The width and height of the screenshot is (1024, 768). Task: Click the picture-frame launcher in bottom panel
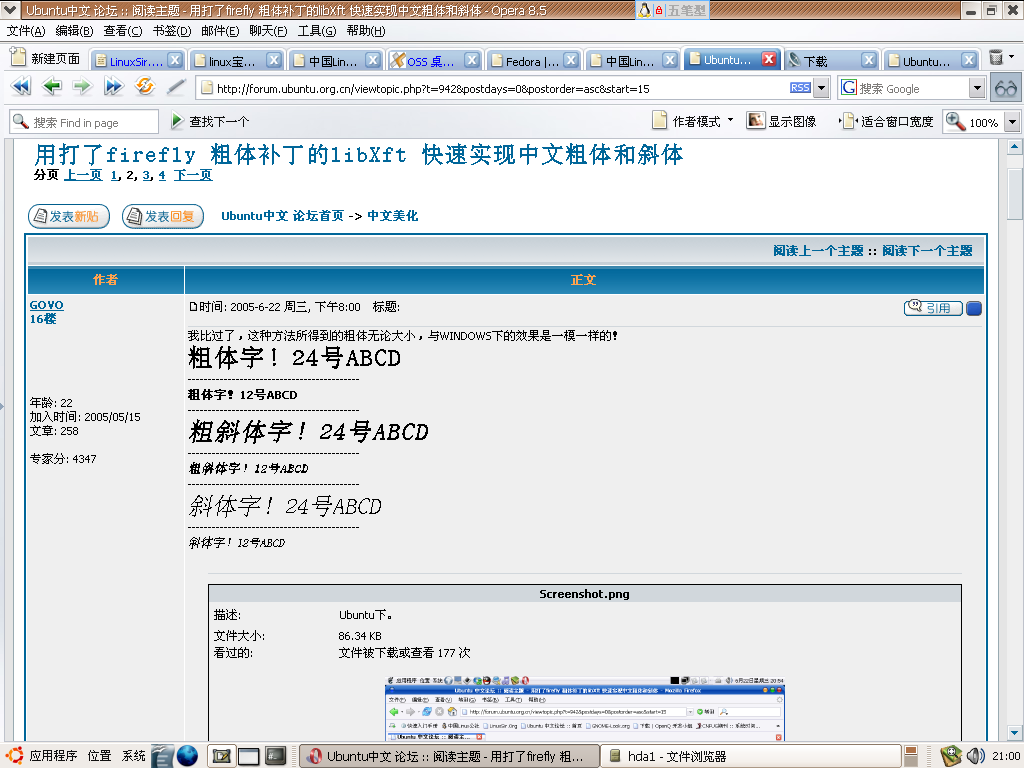pos(221,756)
